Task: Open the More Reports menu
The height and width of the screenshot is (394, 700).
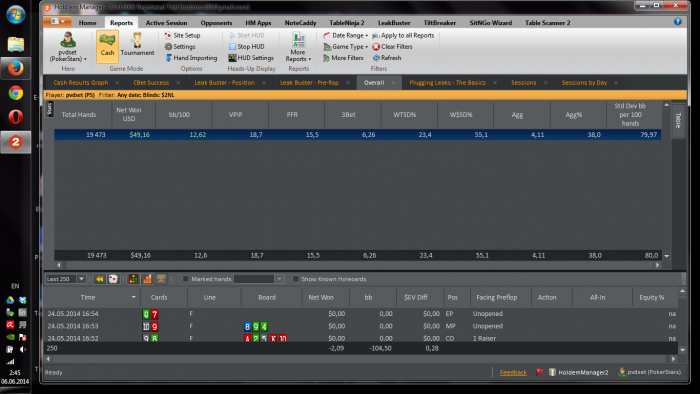Action: click(298, 47)
